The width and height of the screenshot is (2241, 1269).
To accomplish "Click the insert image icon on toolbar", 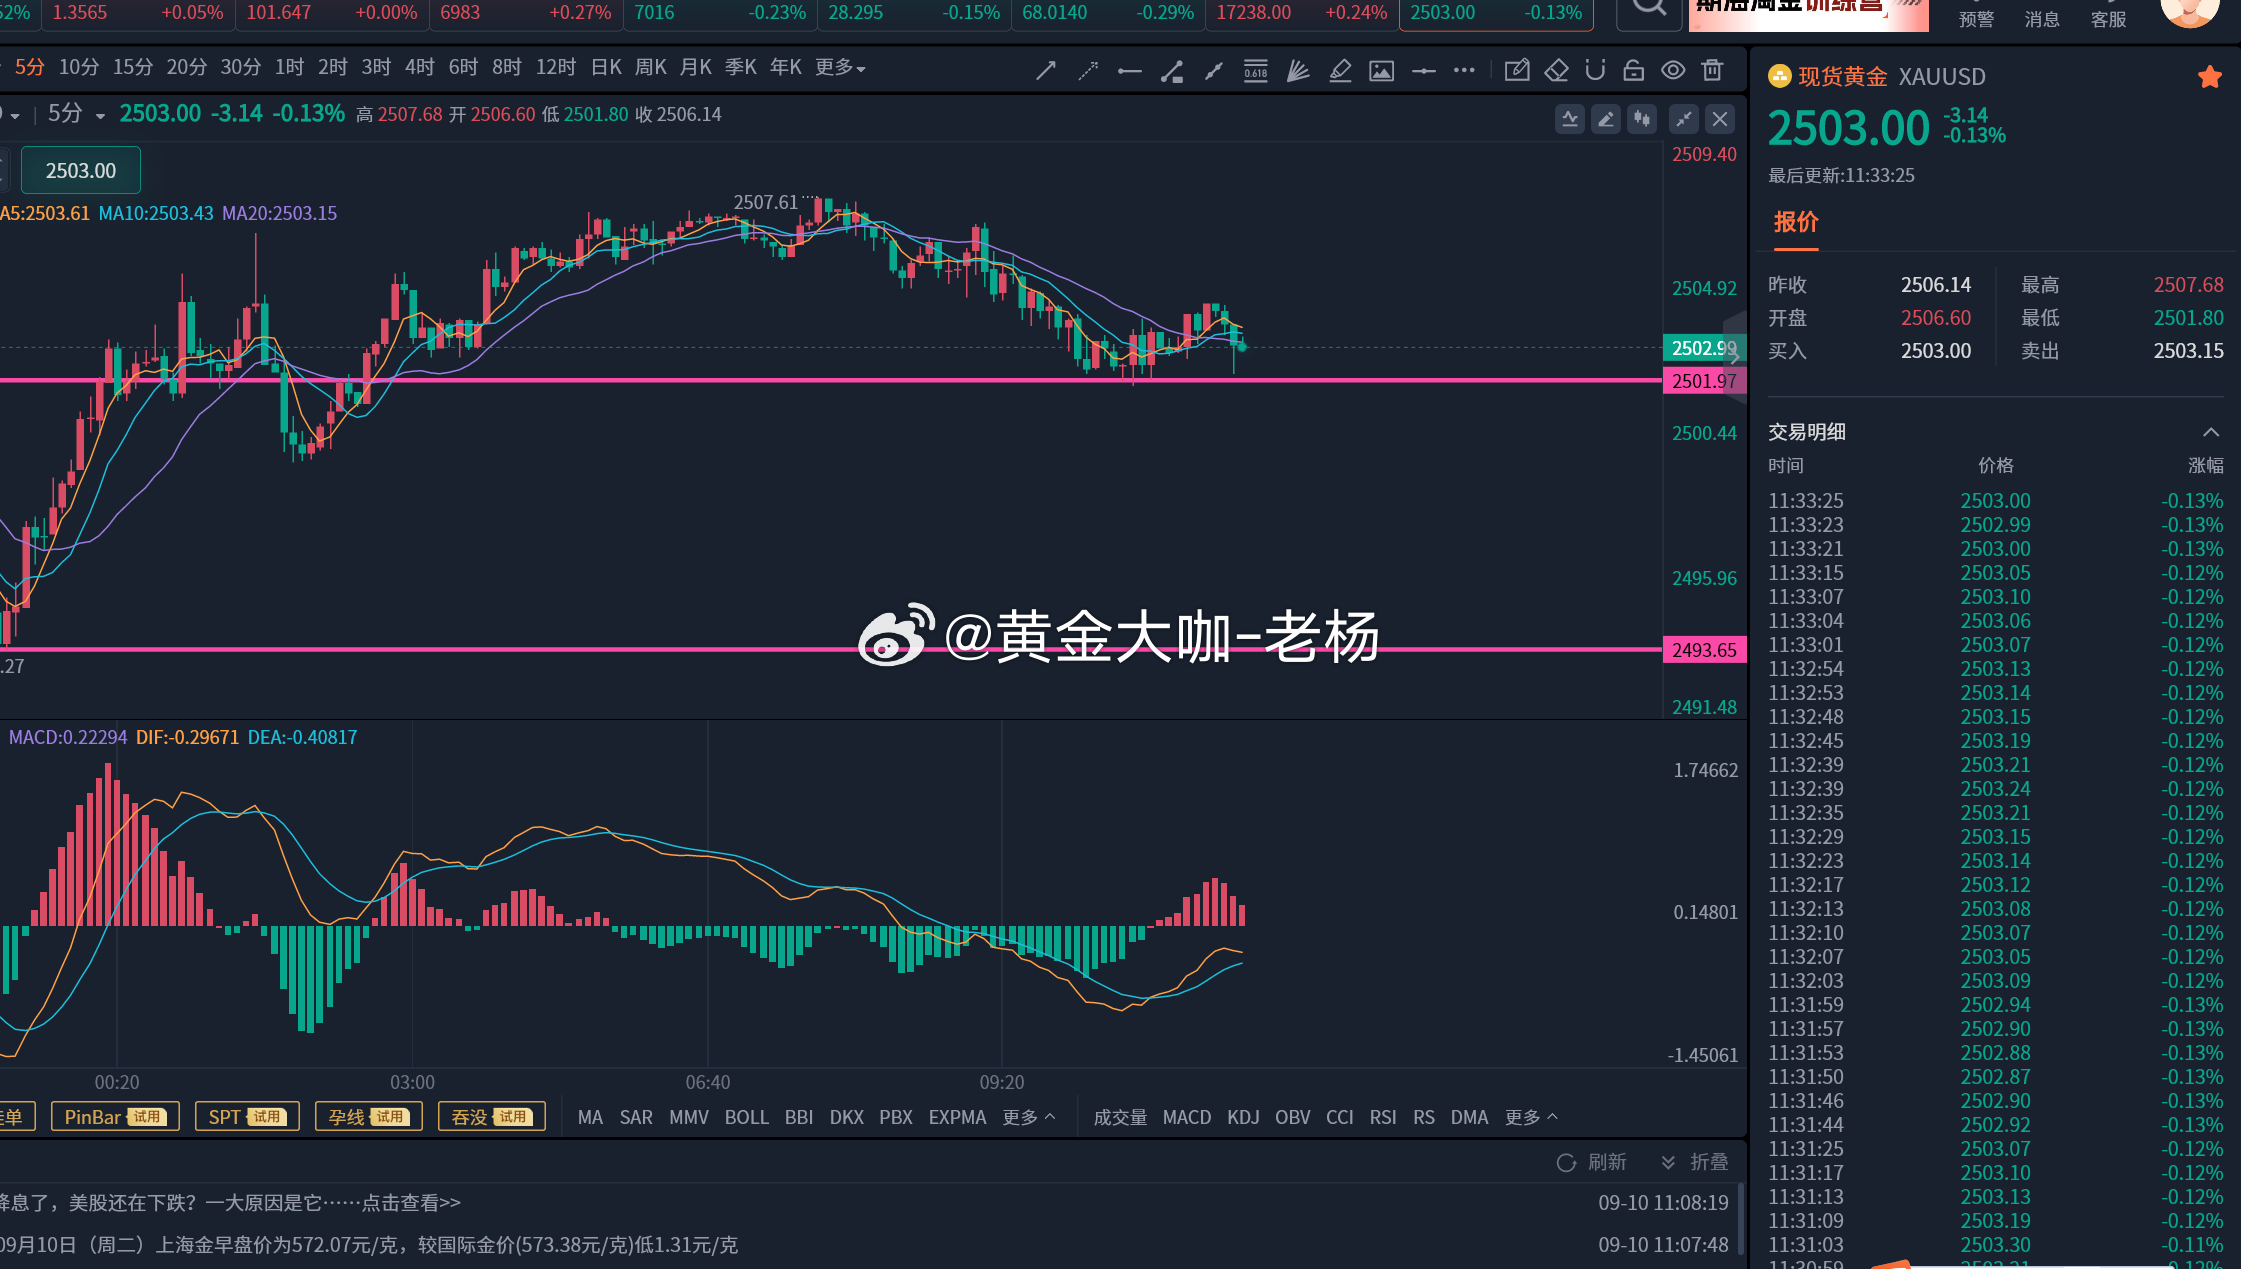I will pyautogui.click(x=1381, y=69).
